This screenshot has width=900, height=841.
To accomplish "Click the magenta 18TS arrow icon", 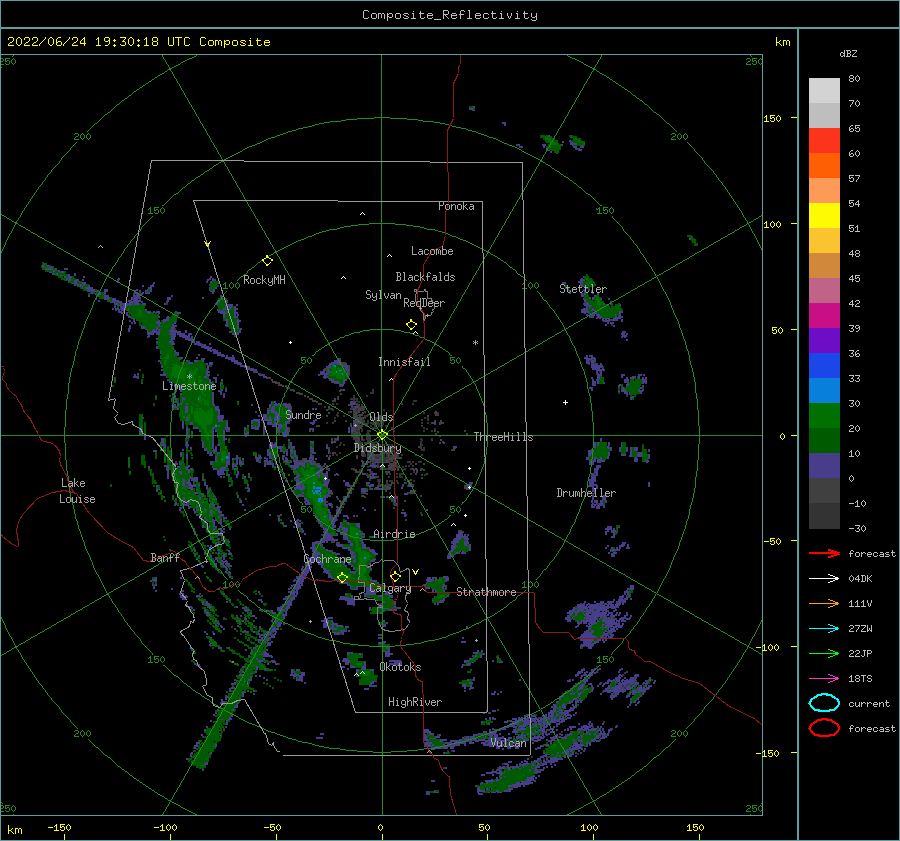I will click(824, 679).
